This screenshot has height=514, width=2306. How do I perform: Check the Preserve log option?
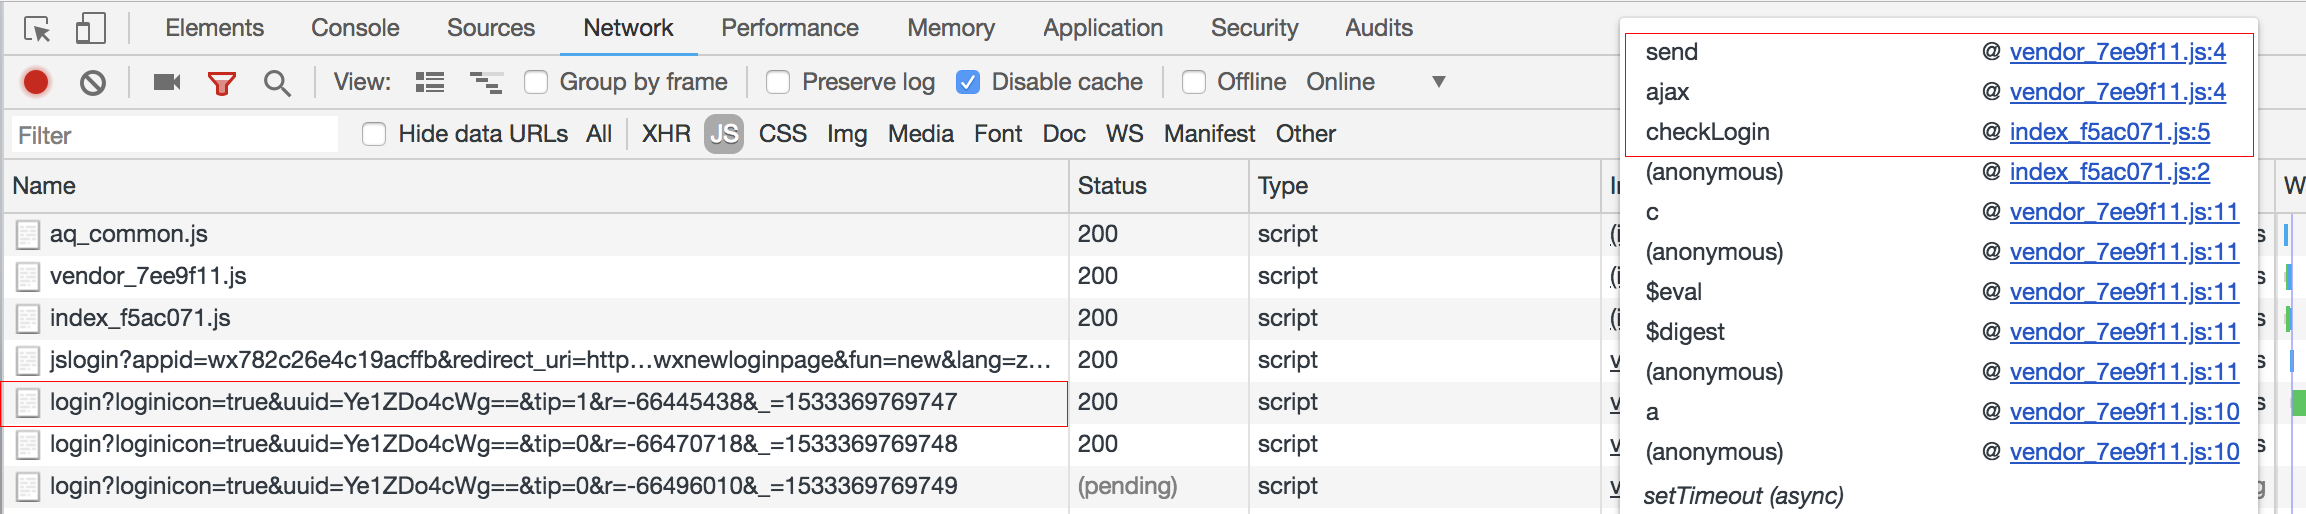point(778,82)
